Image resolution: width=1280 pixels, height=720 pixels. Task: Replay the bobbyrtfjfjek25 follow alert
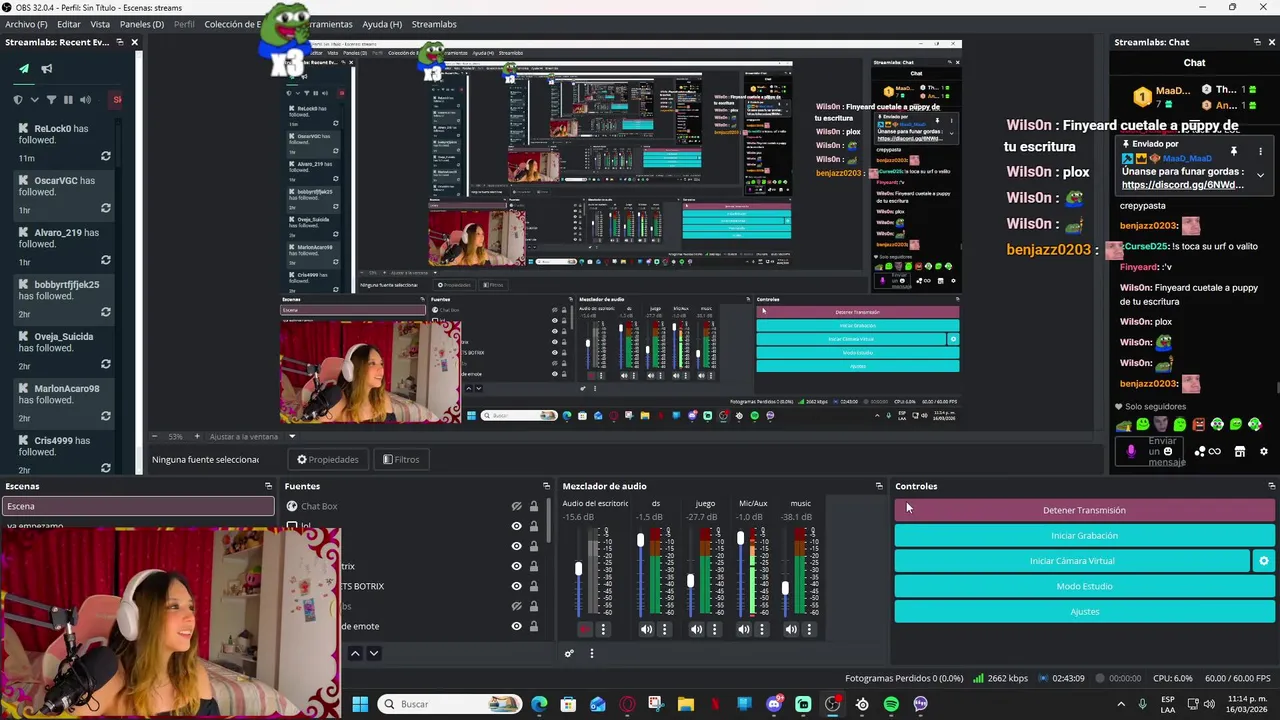click(106, 312)
